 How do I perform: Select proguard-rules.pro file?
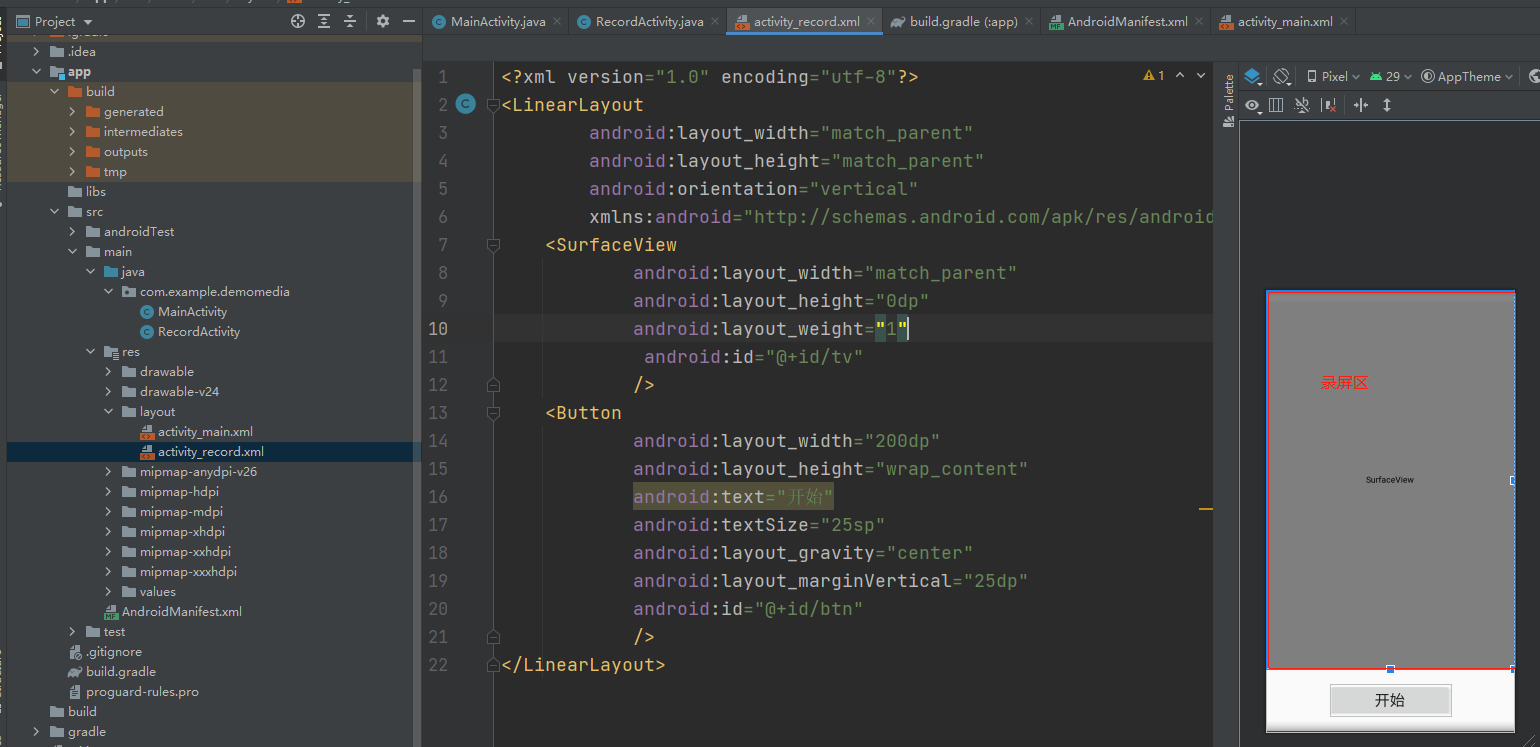(134, 692)
